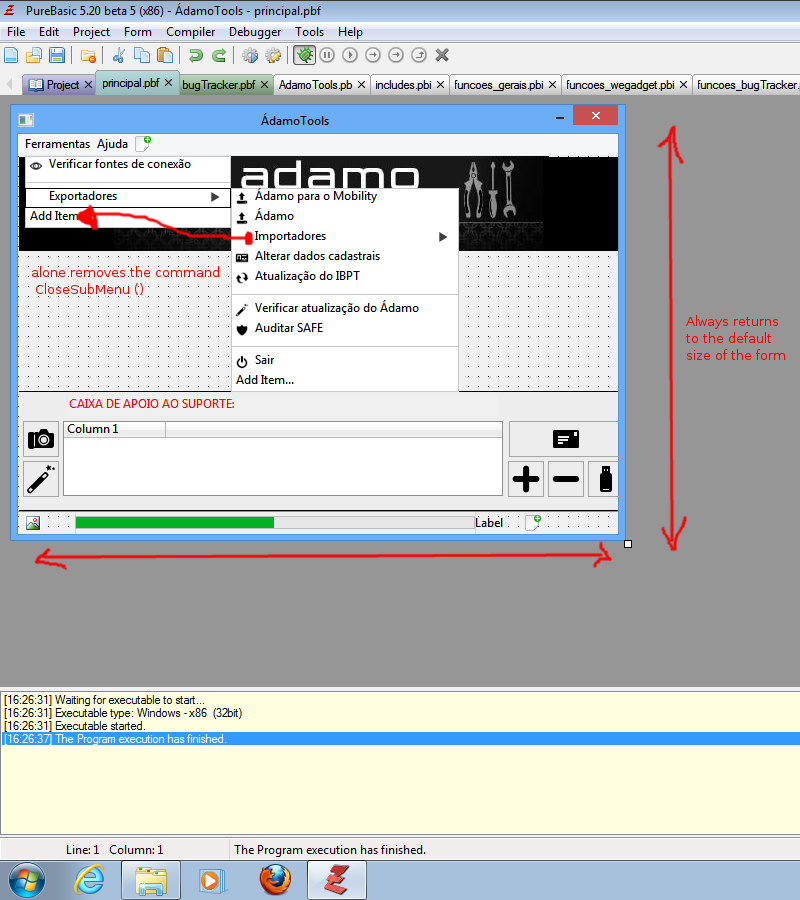Image resolution: width=800 pixels, height=900 pixels.
Task: Click the magic wand button
Action: [41, 479]
